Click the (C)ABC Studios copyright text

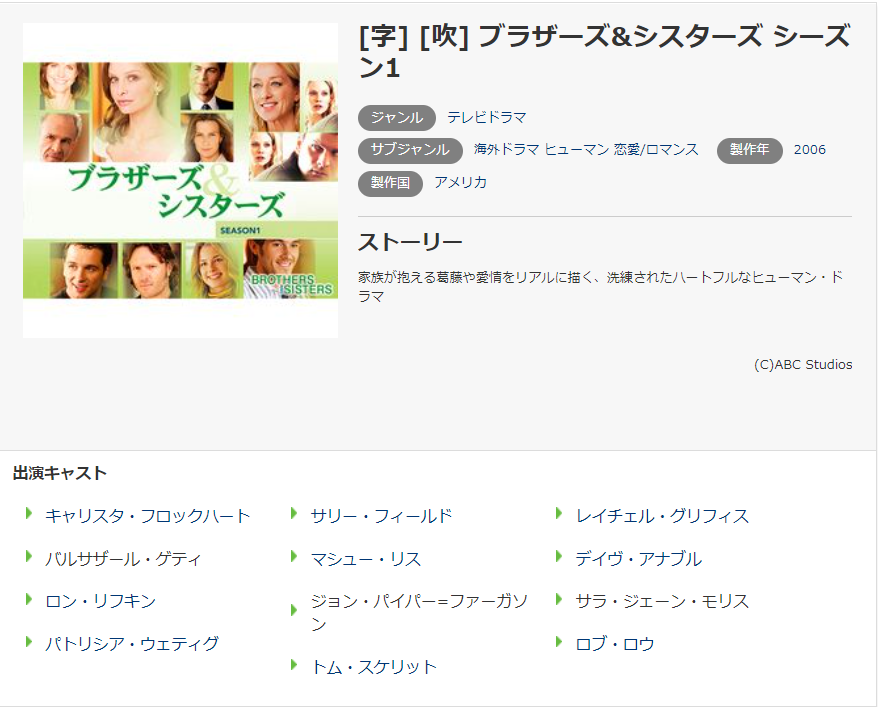tap(803, 364)
